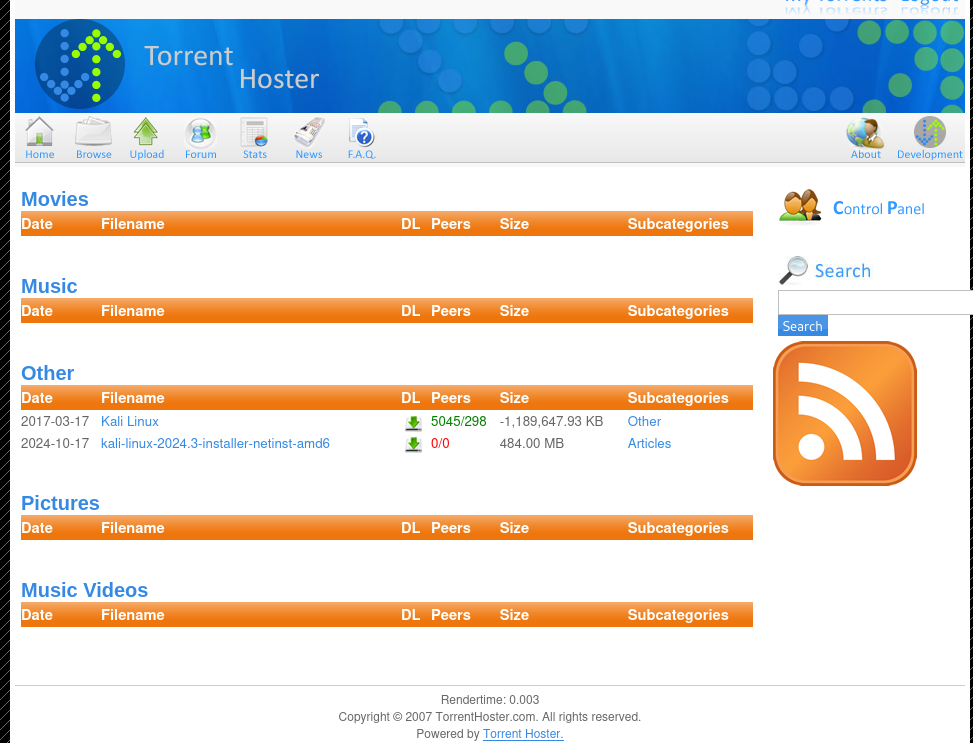The width and height of the screenshot is (973, 743).
Task: Open the Forum icon
Action: coord(200,131)
